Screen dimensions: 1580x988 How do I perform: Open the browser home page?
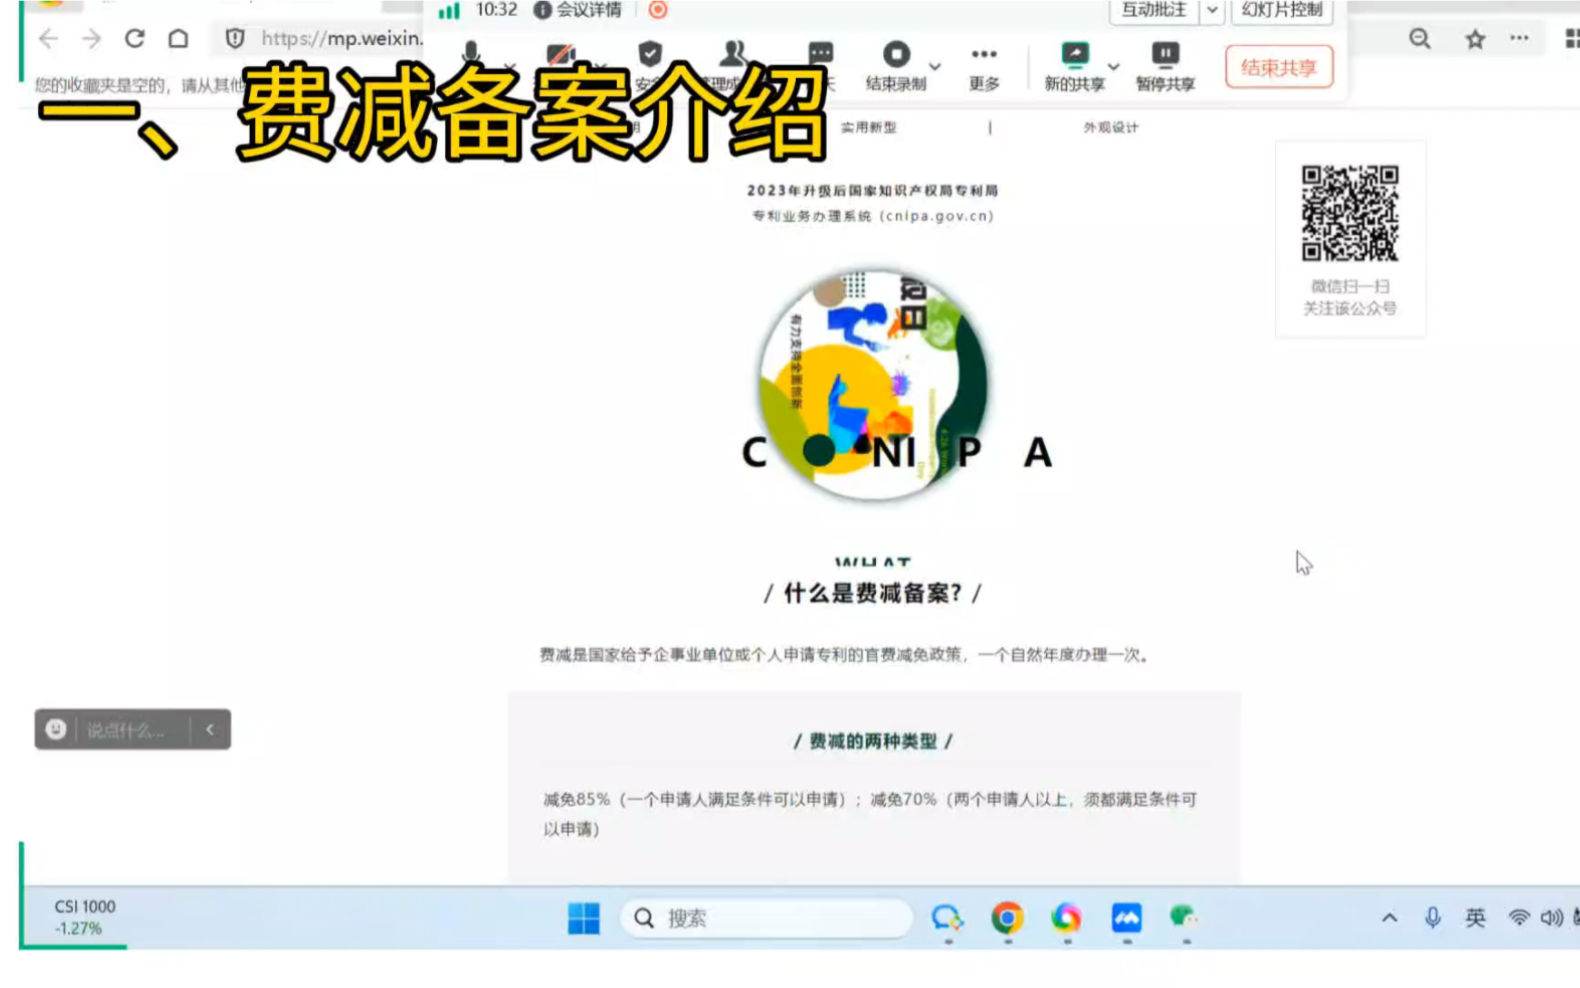click(178, 39)
